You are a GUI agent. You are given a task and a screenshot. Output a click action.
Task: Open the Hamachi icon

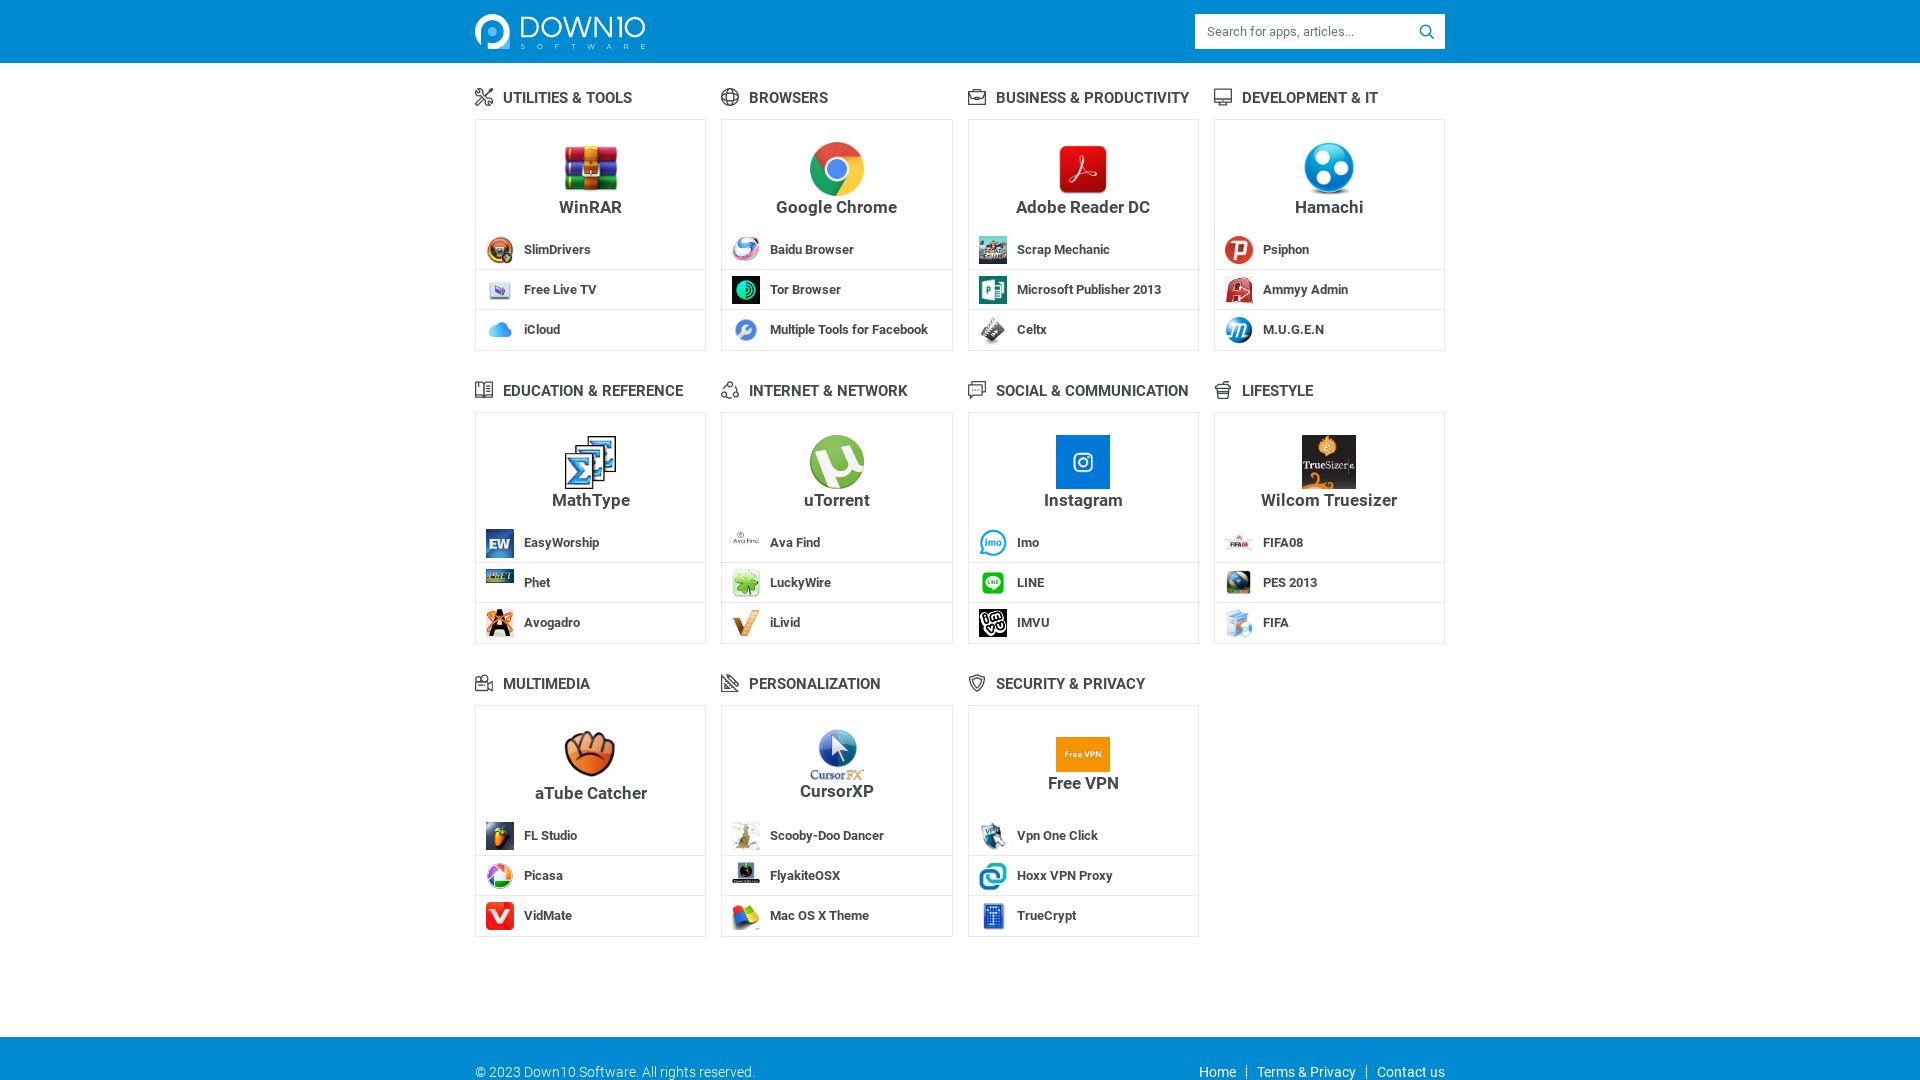tap(1329, 168)
